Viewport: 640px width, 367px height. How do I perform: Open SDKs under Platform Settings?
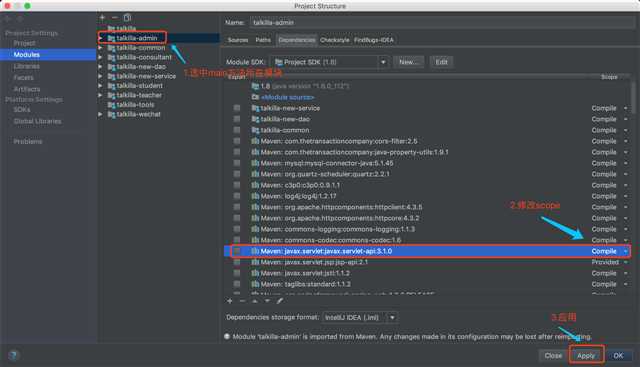click(x=22, y=110)
